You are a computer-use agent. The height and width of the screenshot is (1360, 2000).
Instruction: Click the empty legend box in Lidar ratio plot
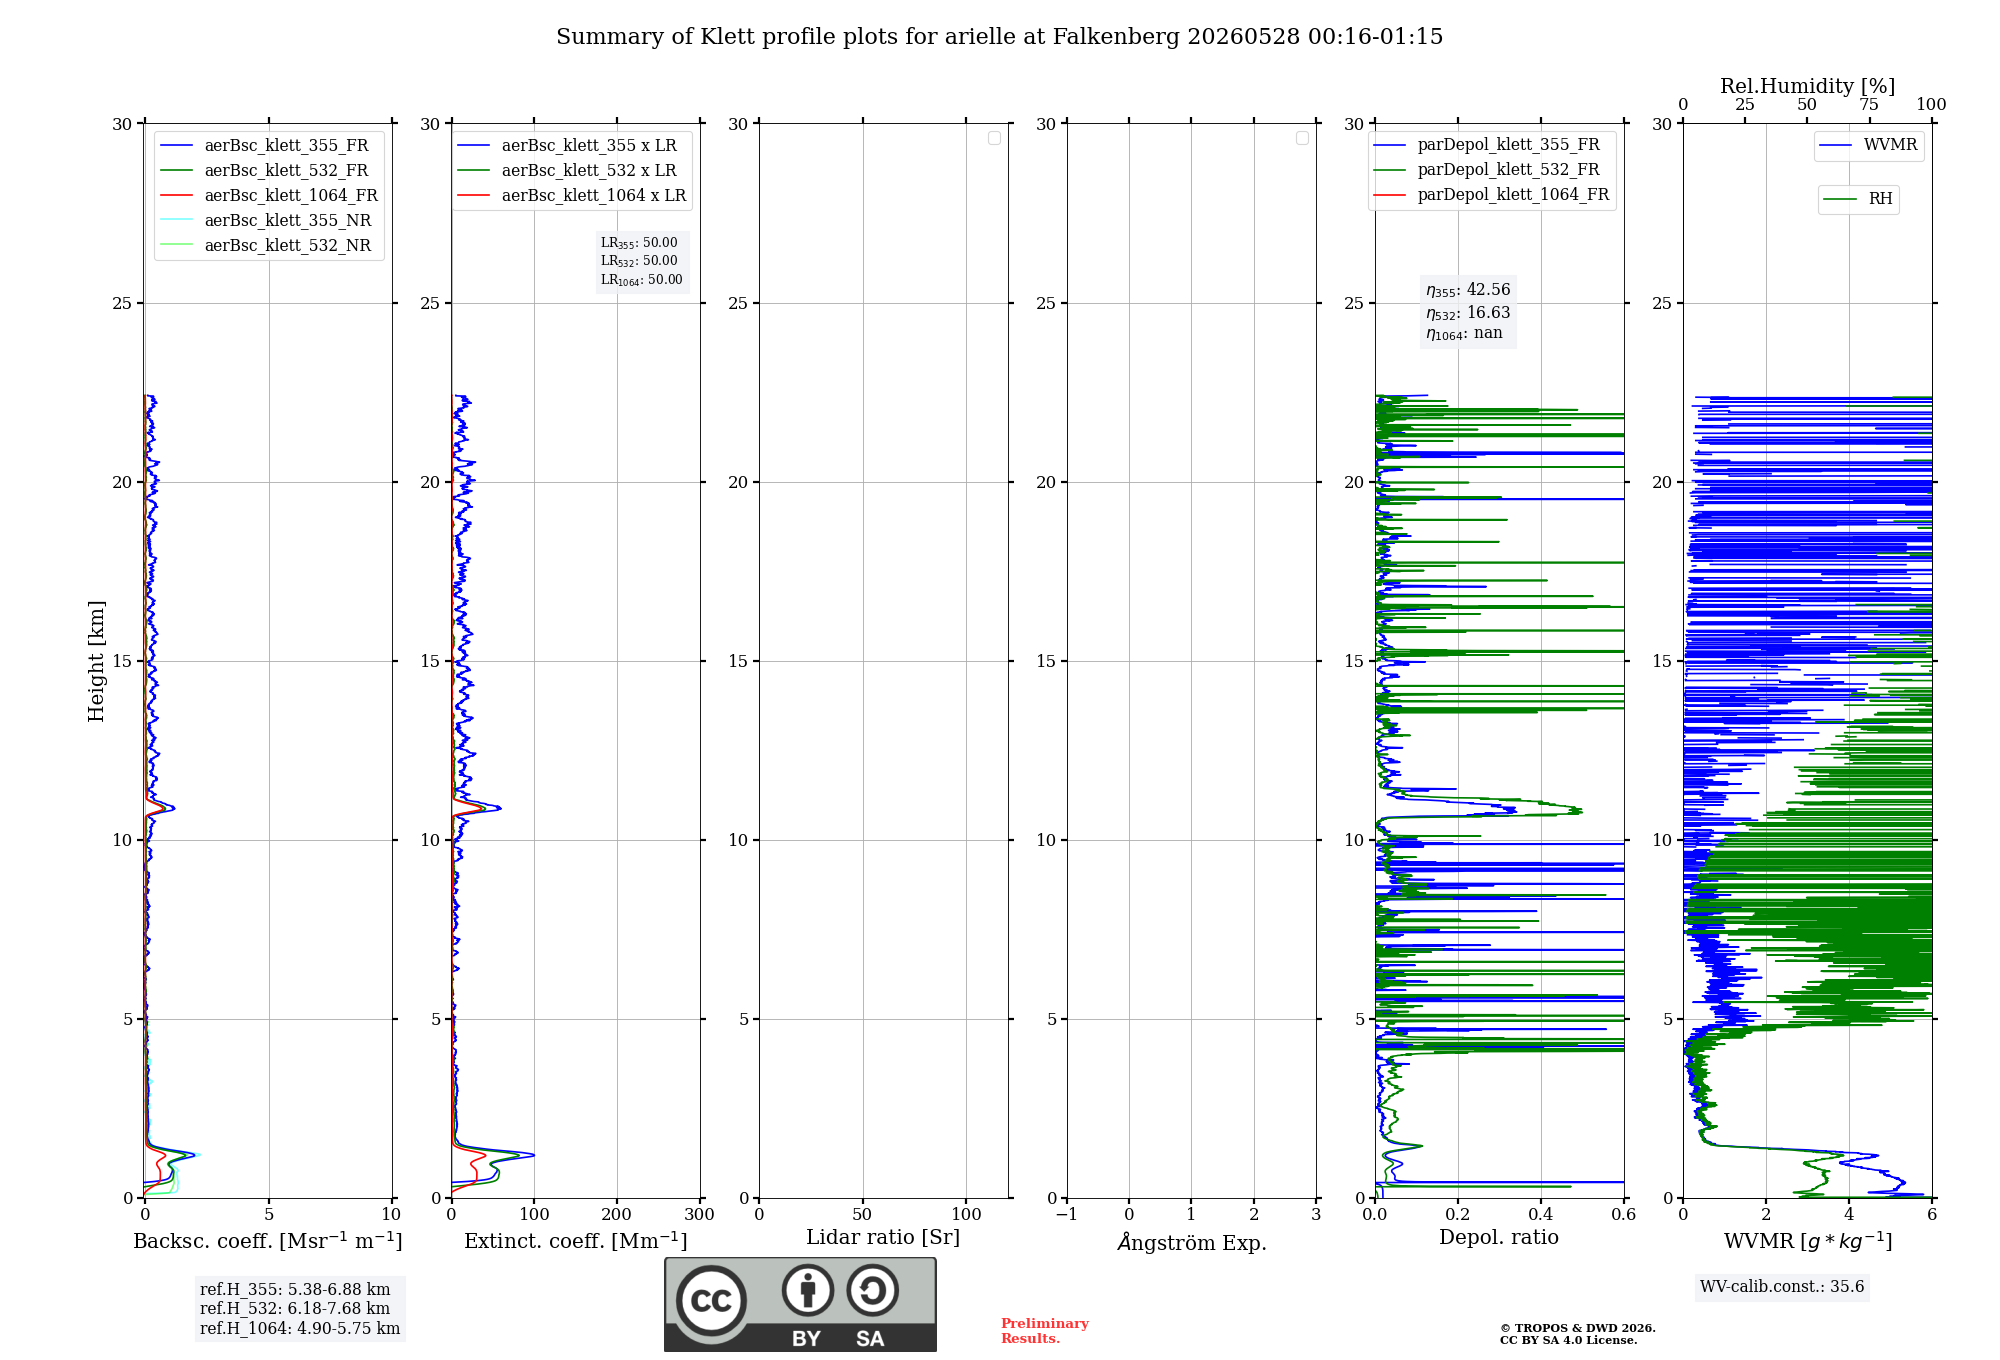(x=994, y=138)
